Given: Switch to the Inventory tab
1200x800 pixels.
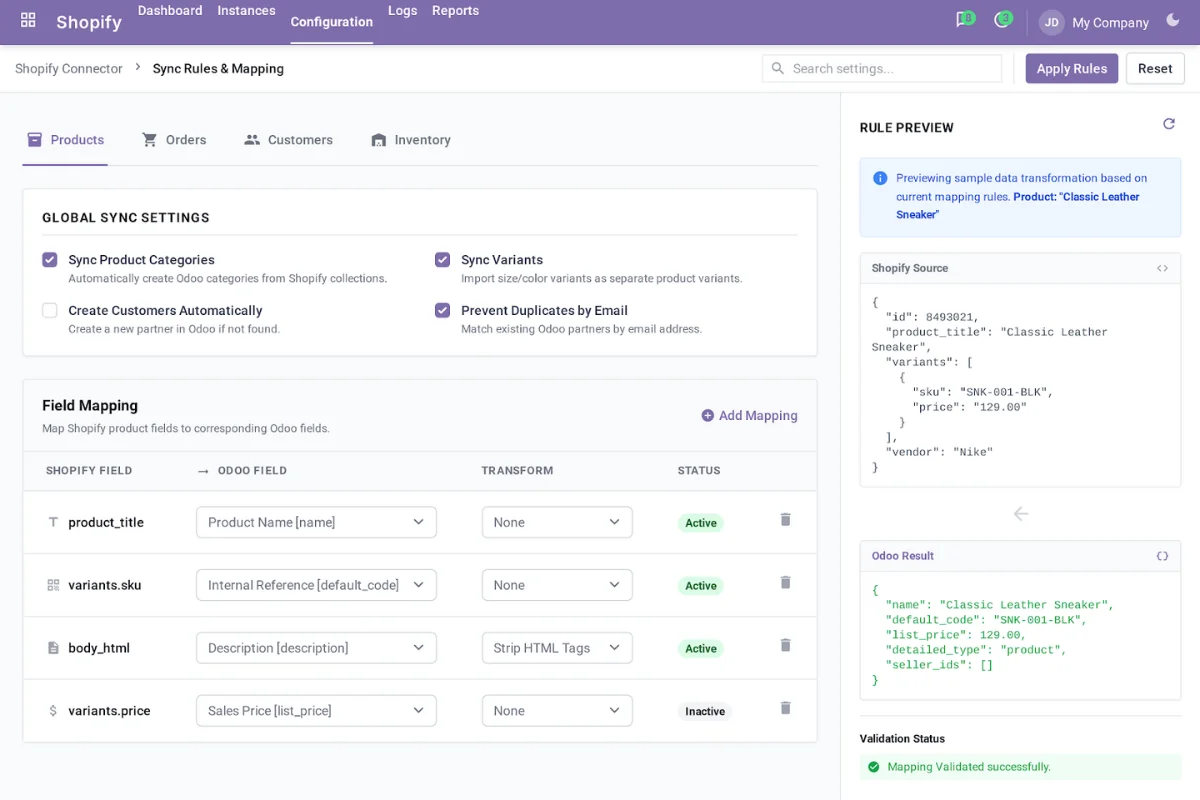Looking at the screenshot, I should tap(410, 140).
